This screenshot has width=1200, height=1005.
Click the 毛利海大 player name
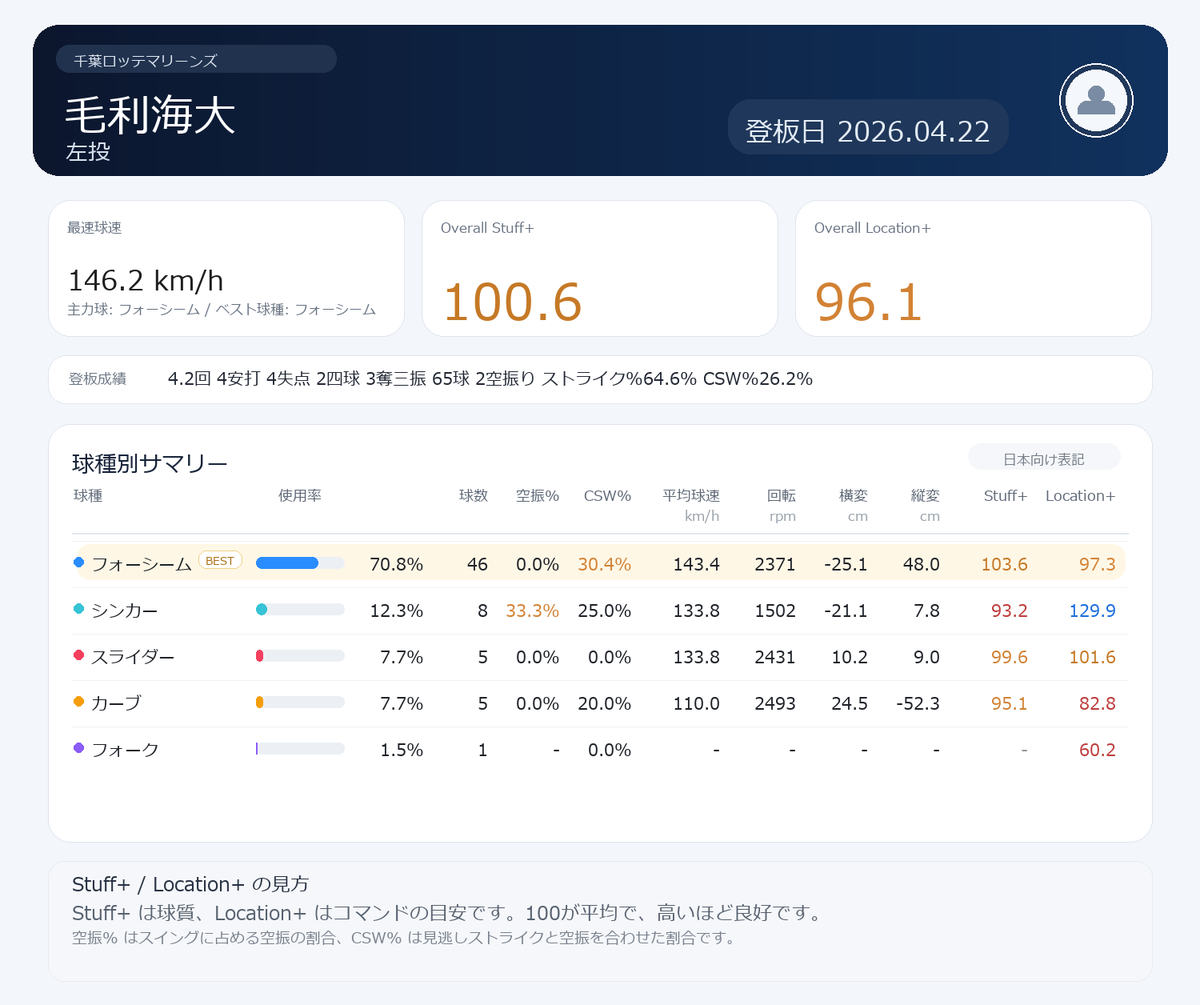click(151, 116)
